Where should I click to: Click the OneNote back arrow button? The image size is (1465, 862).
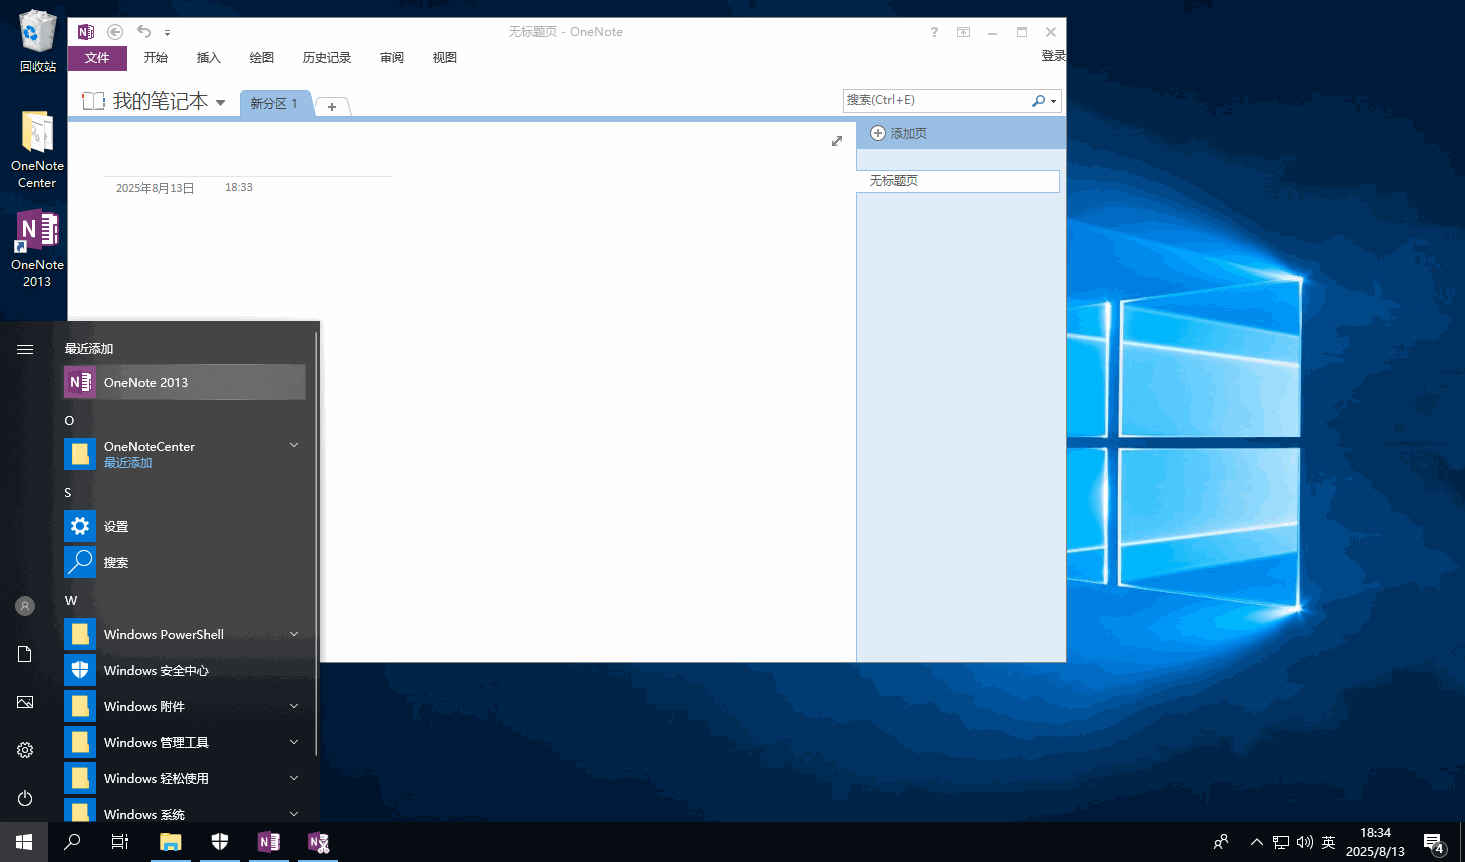point(115,32)
